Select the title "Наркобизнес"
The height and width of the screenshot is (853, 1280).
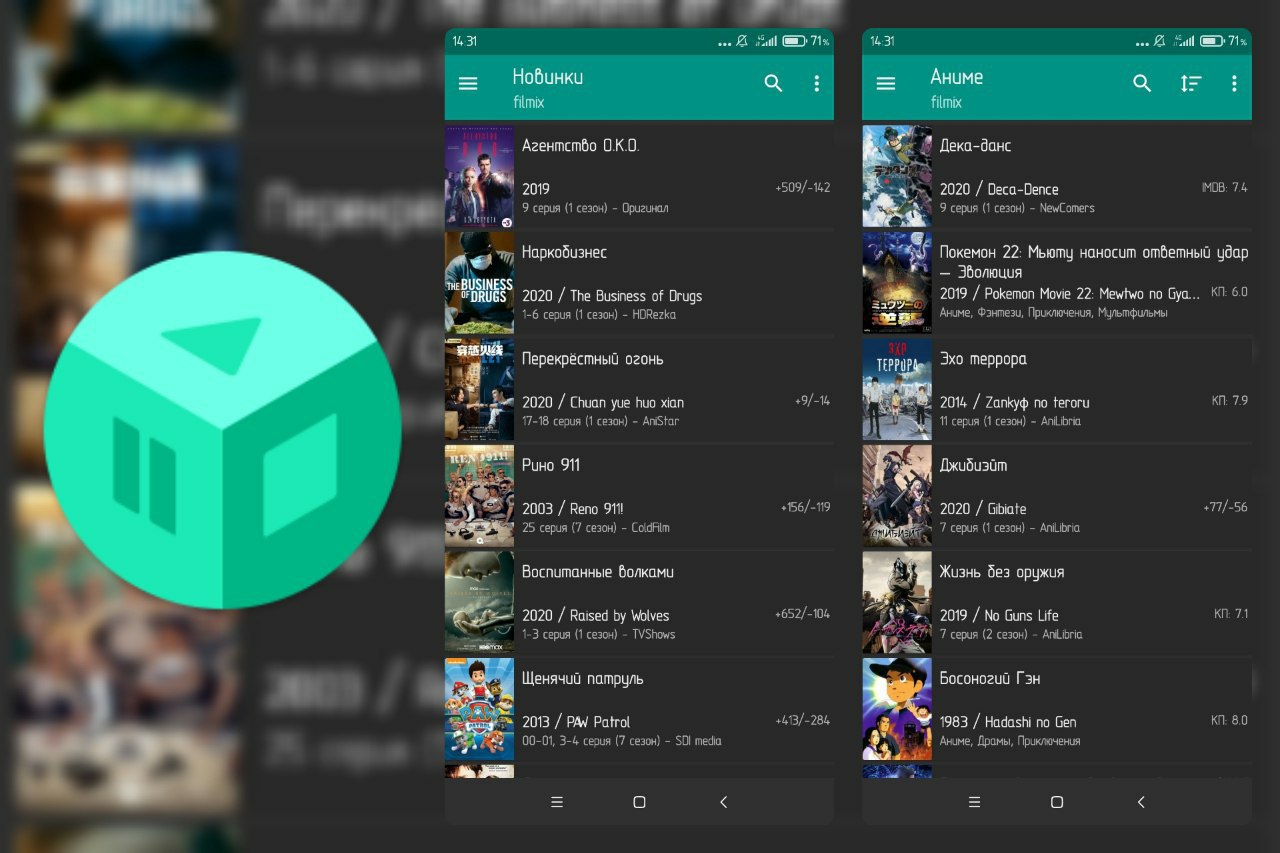coord(564,253)
